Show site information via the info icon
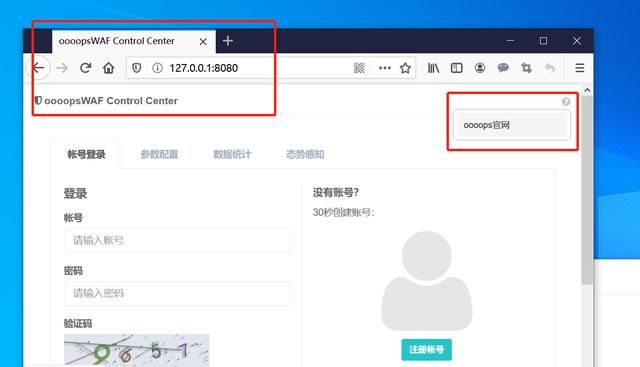This screenshot has height=367, width=640. (157, 68)
